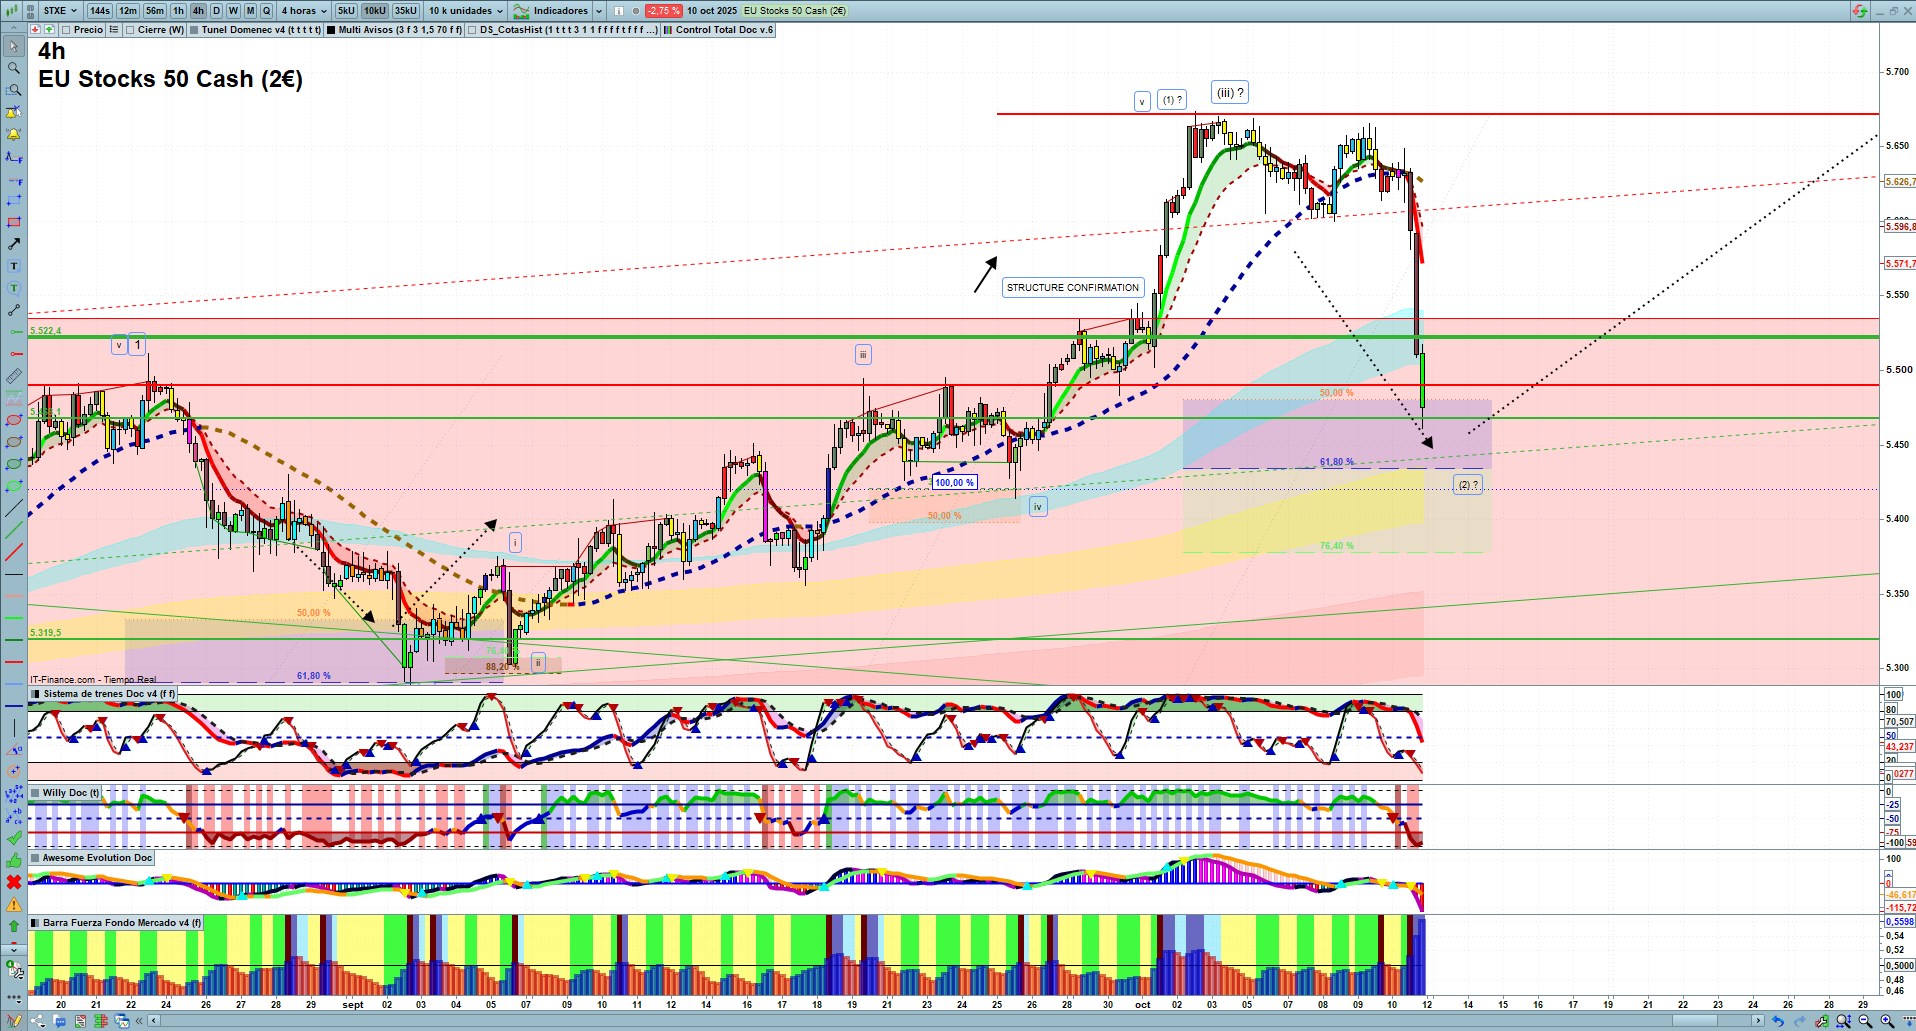The image size is (1916, 1031).
Task: Click the 10kU history units button
Action: point(375,11)
